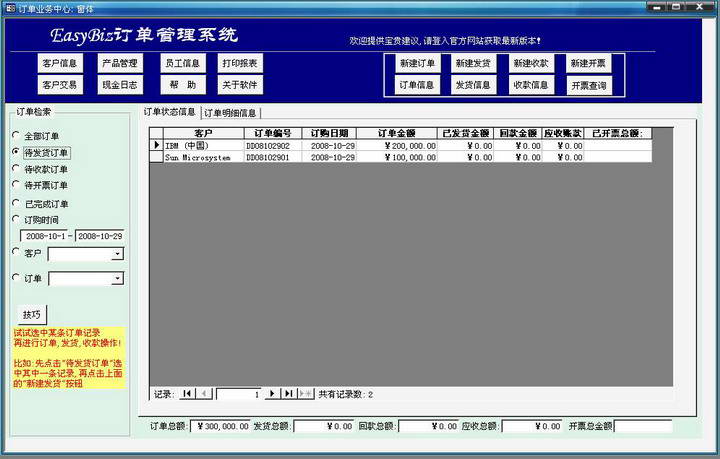Switch to the 订单明细信息 tab
The width and height of the screenshot is (720, 459).
pos(231,113)
